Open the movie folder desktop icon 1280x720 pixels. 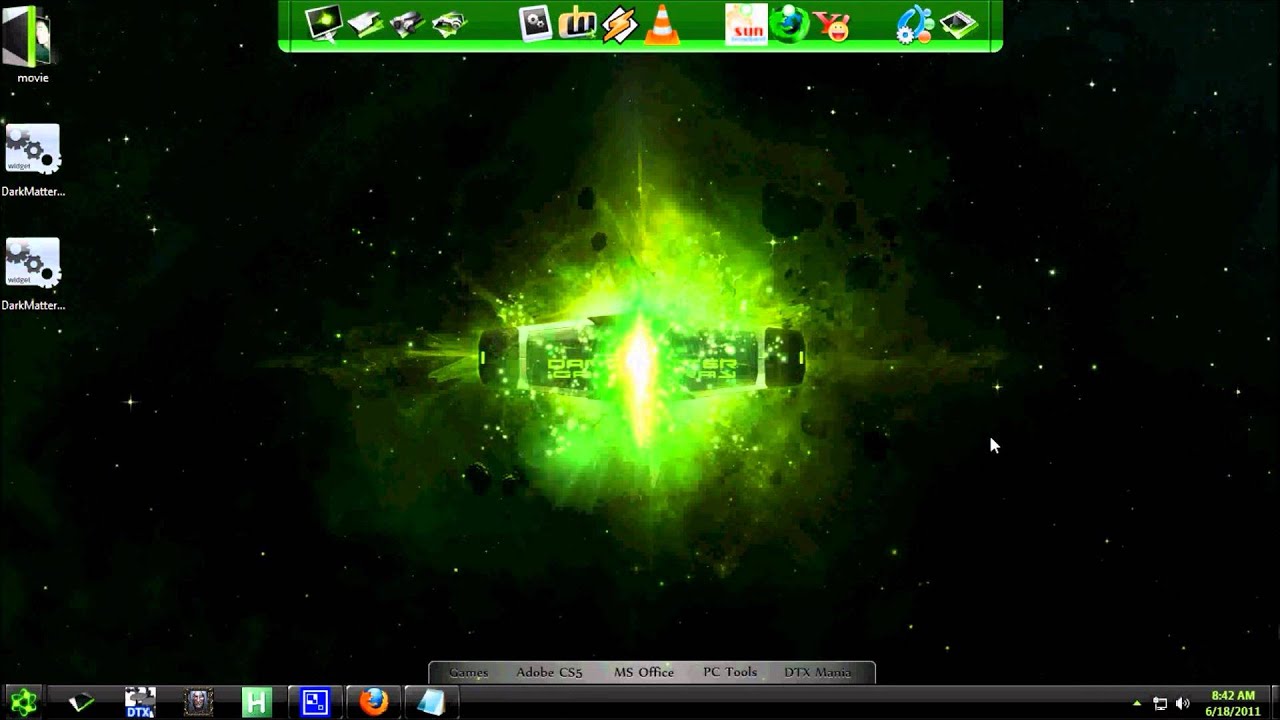[x=32, y=45]
